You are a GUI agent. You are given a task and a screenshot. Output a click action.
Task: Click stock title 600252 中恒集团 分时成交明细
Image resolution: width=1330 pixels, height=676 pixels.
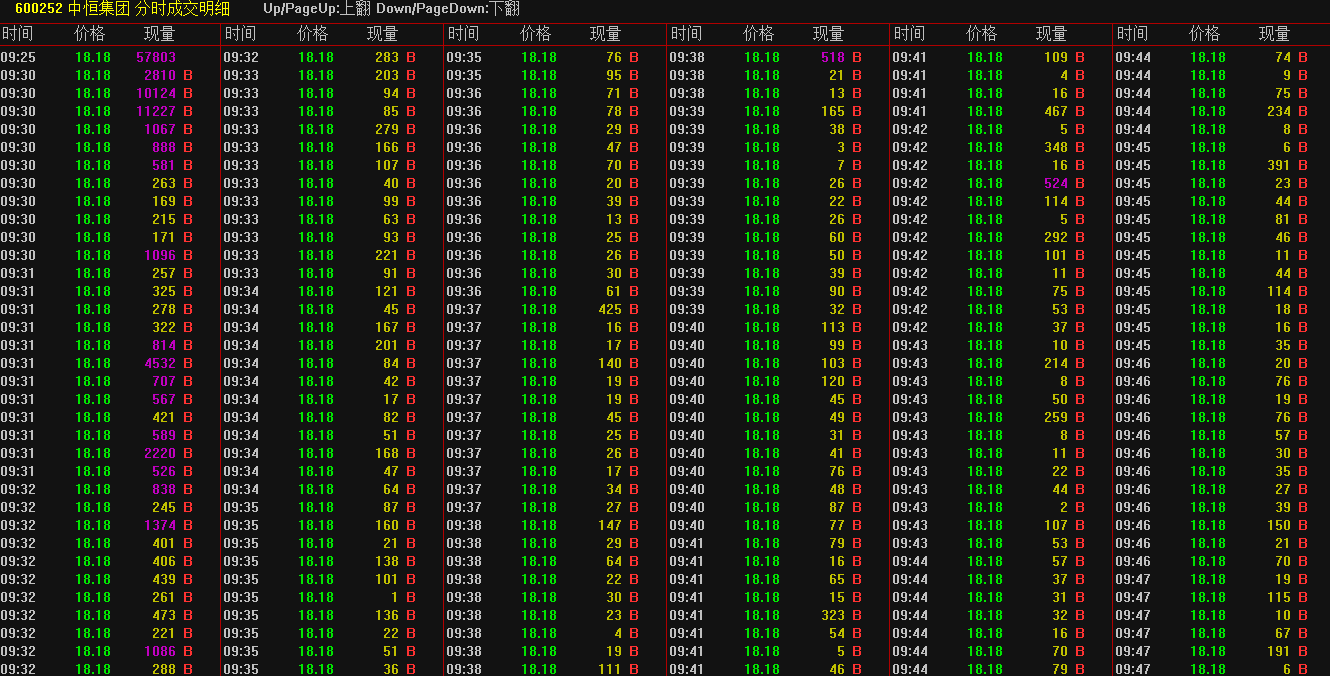pyautogui.click(x=122, y=9)
